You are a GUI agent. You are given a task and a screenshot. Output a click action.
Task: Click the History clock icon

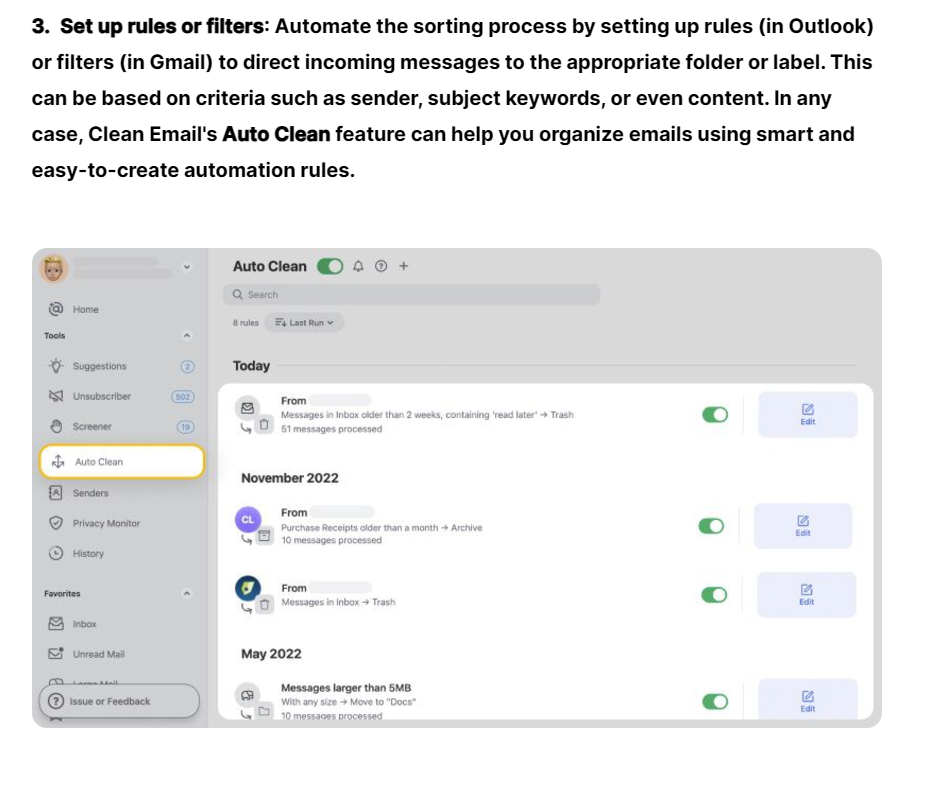coord(56,553)
